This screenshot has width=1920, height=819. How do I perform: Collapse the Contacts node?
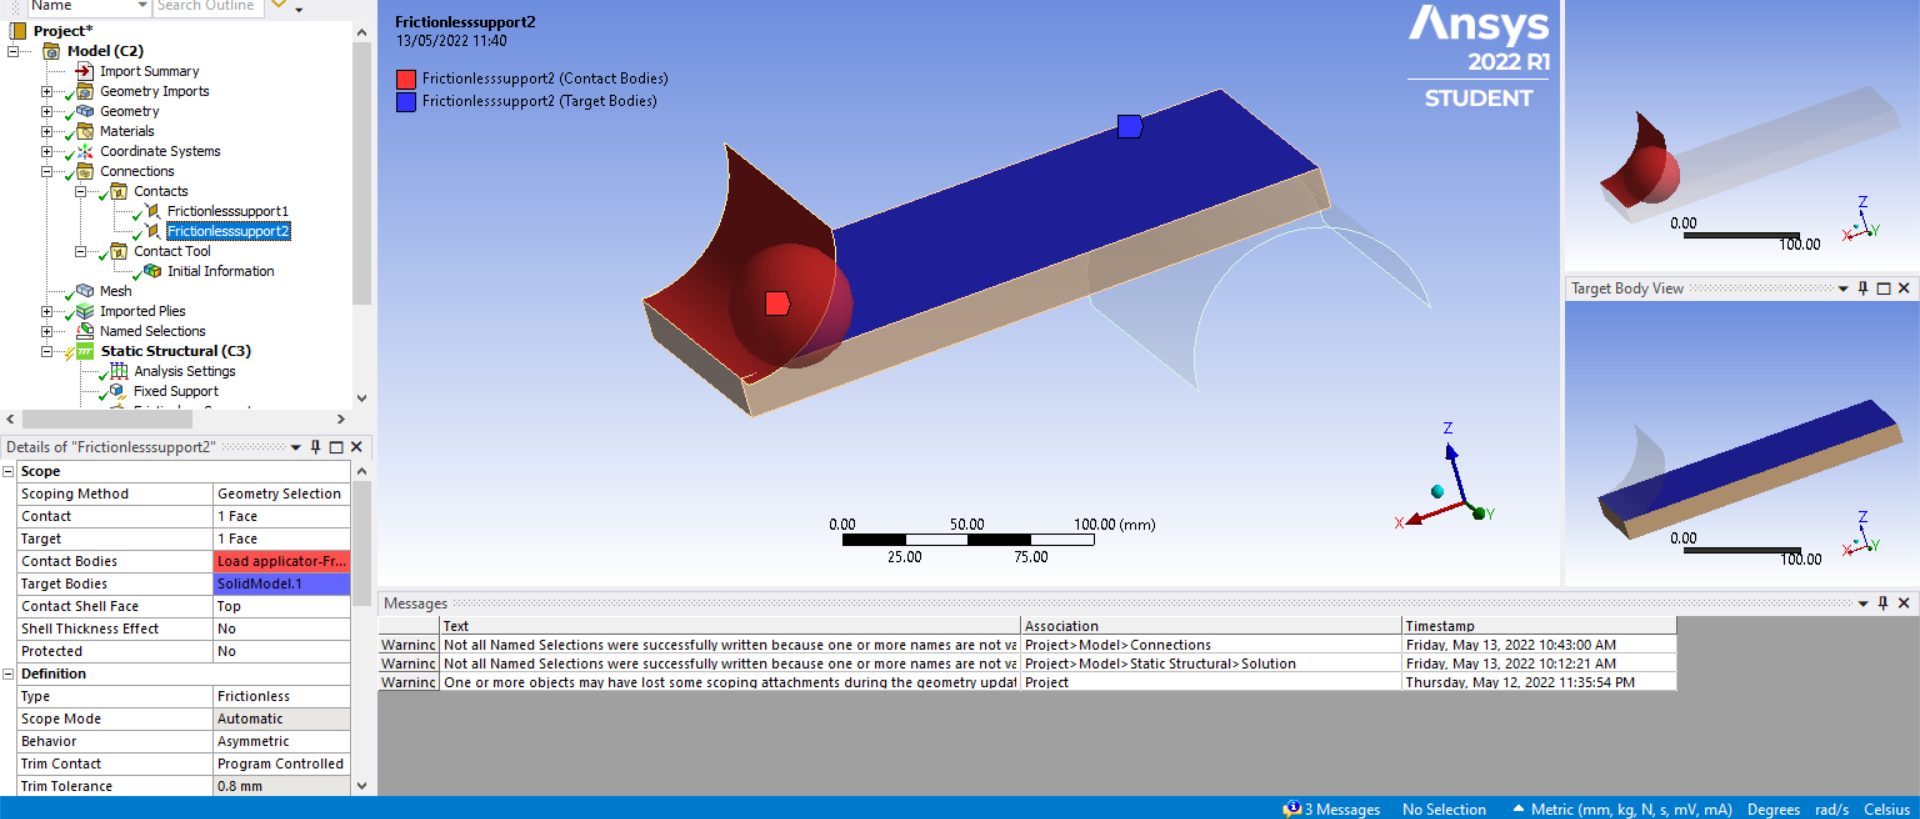click(x=81, y=191)
